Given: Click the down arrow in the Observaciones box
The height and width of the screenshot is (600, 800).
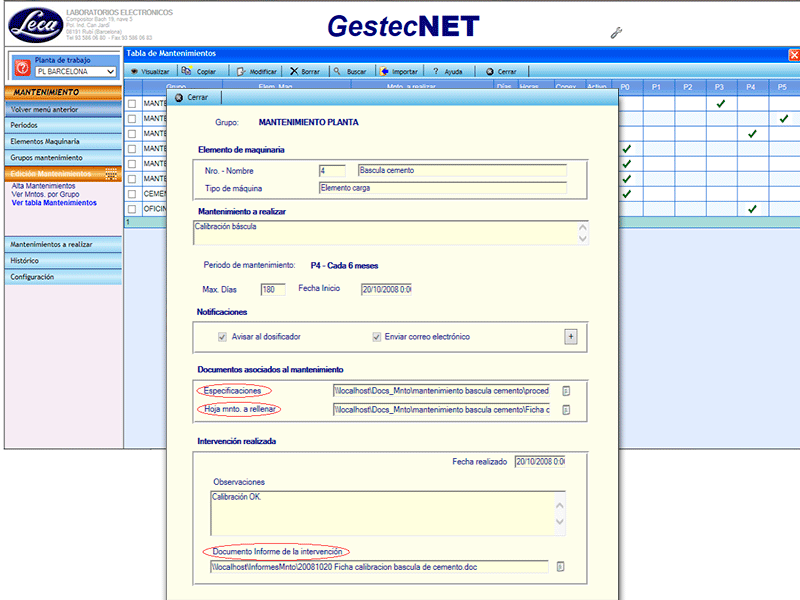Looking at the screenshot, I should (560, 521).
